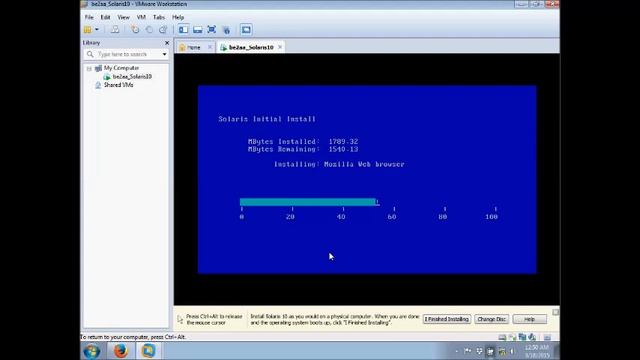Click the Solaris Initial Install heading
Viewport: 640px width, 360px height.
point(267,119)
